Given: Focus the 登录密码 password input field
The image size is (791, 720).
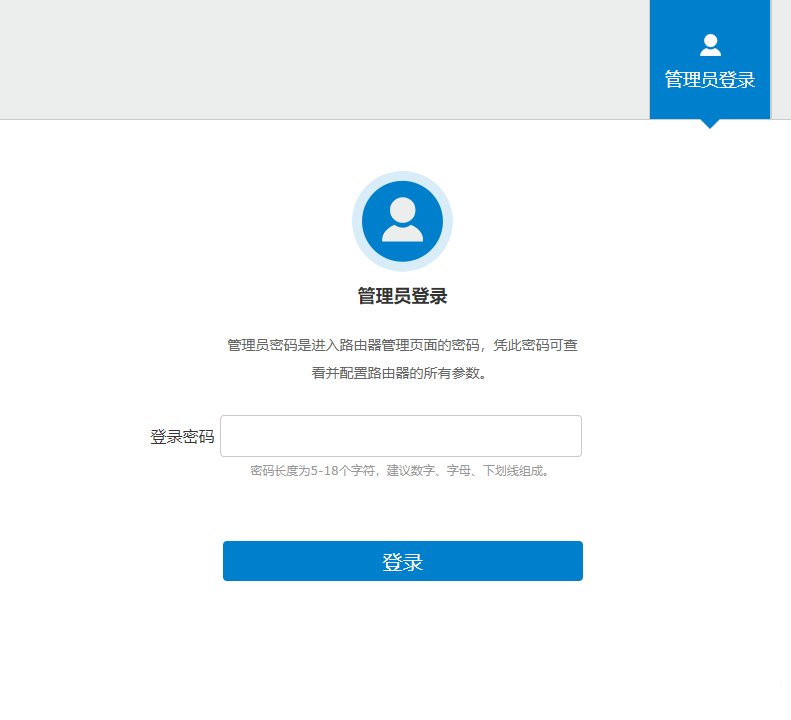Looking at the screenshot, I should [x=400, y=436].
